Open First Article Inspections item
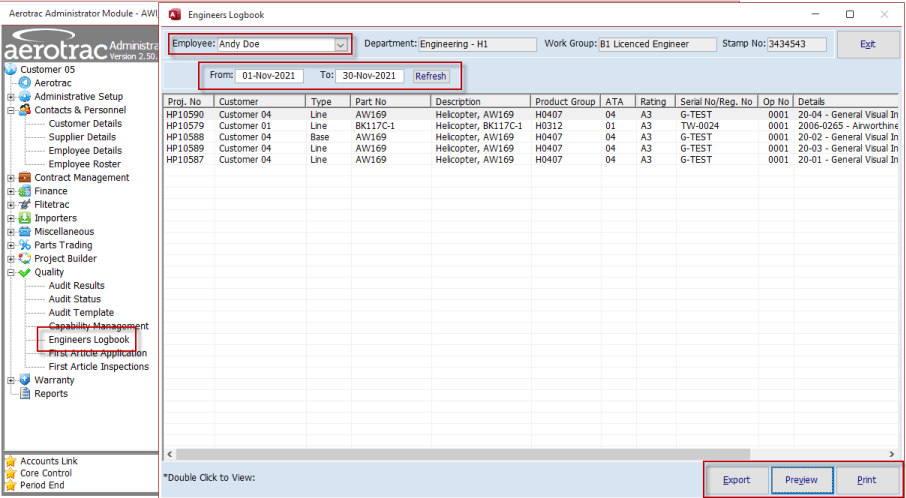 tap(98, 367)
